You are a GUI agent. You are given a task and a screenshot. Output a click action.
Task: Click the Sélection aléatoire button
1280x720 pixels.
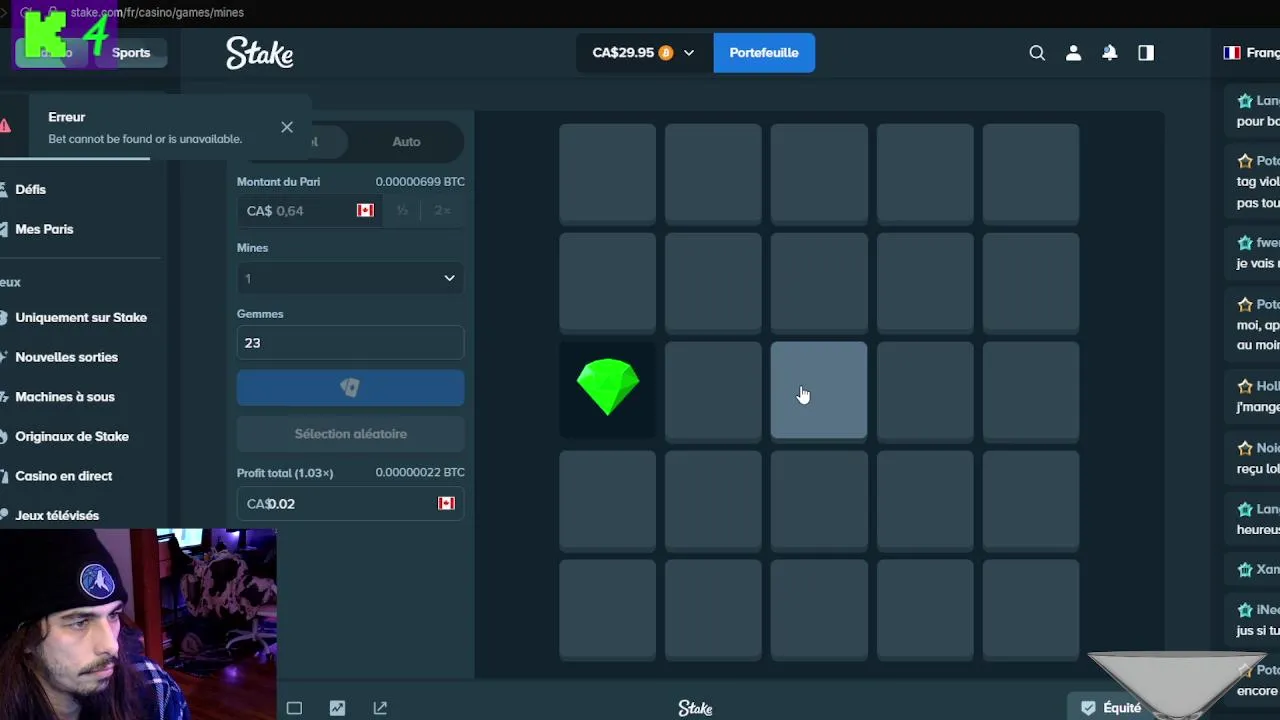(350, 434)
